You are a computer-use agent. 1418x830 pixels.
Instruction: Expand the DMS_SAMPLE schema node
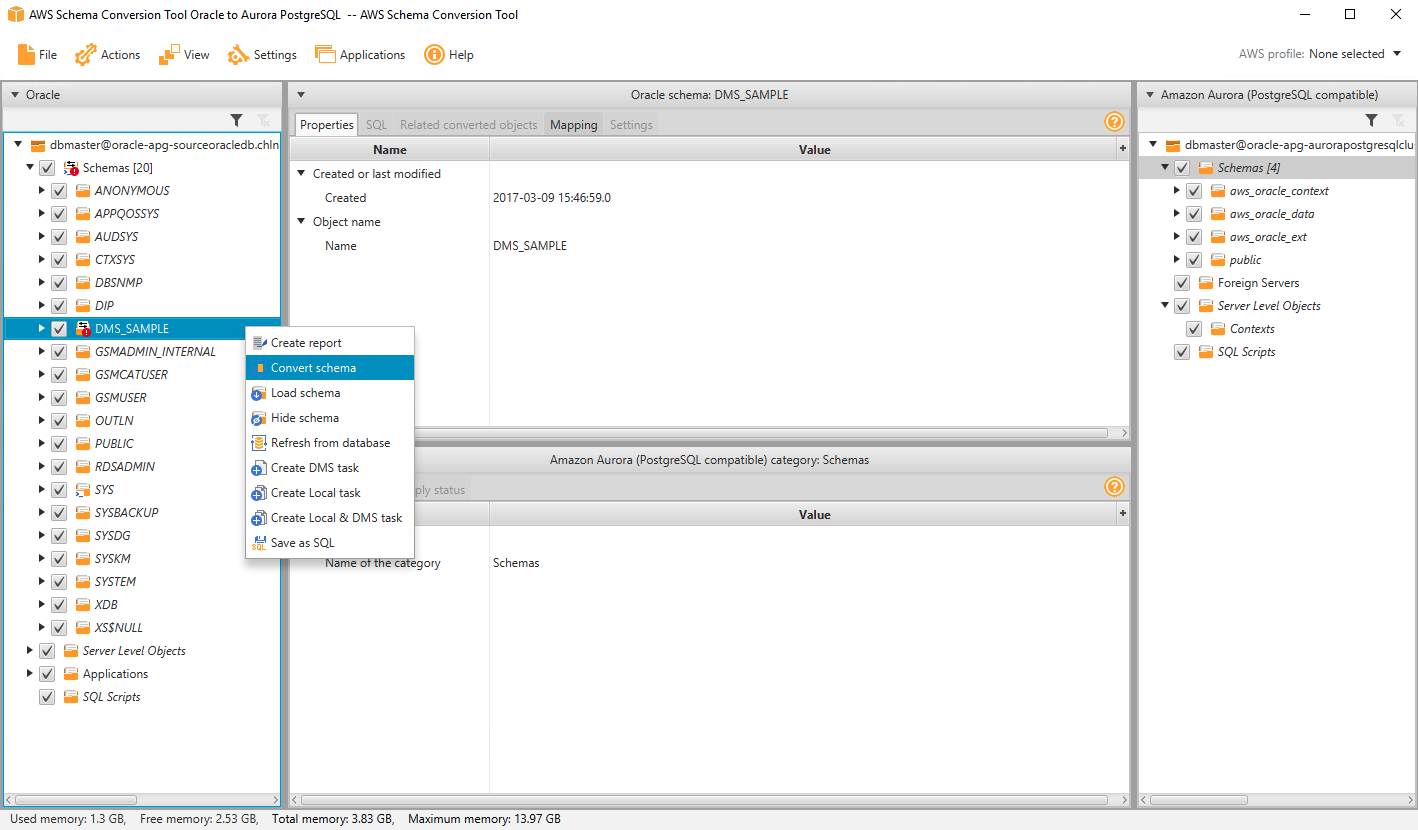(x=42, y=329)
